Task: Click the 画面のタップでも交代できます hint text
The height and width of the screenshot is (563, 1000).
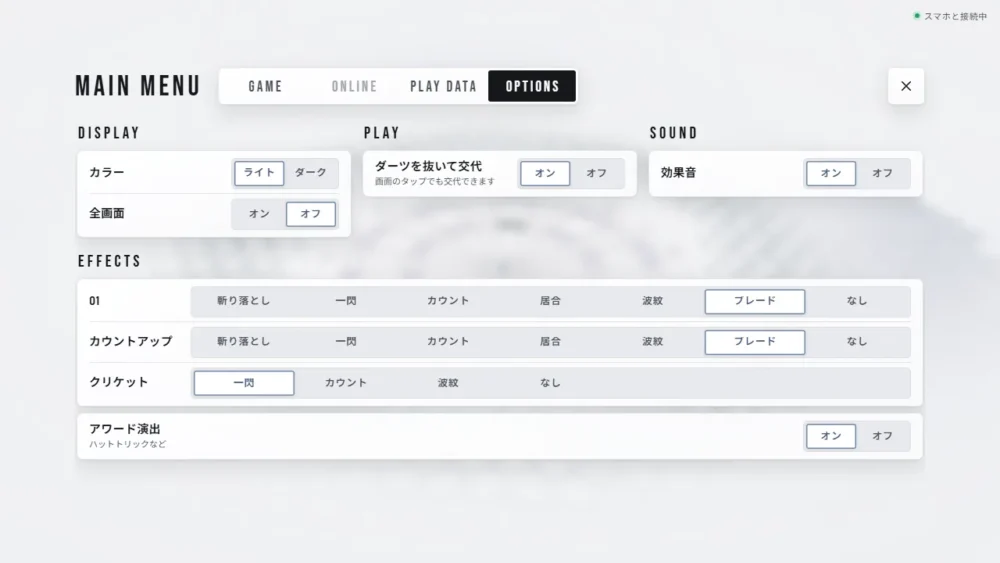Action: [x=435, y=182]
